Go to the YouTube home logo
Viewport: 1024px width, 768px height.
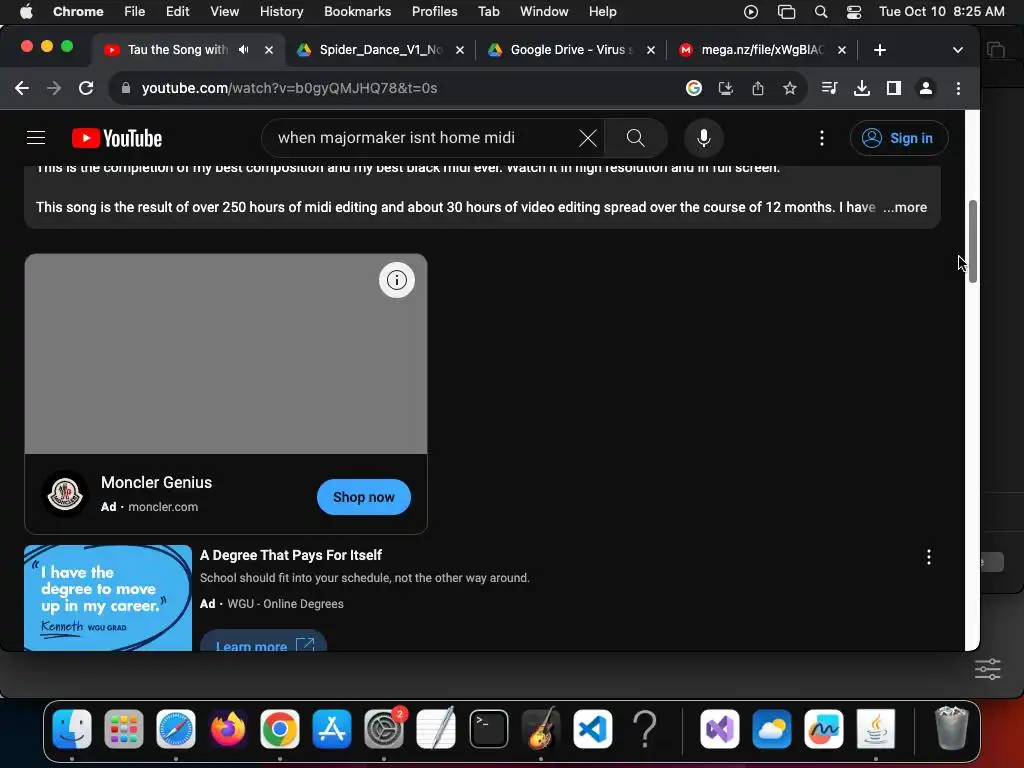click(x=117, y=138)
